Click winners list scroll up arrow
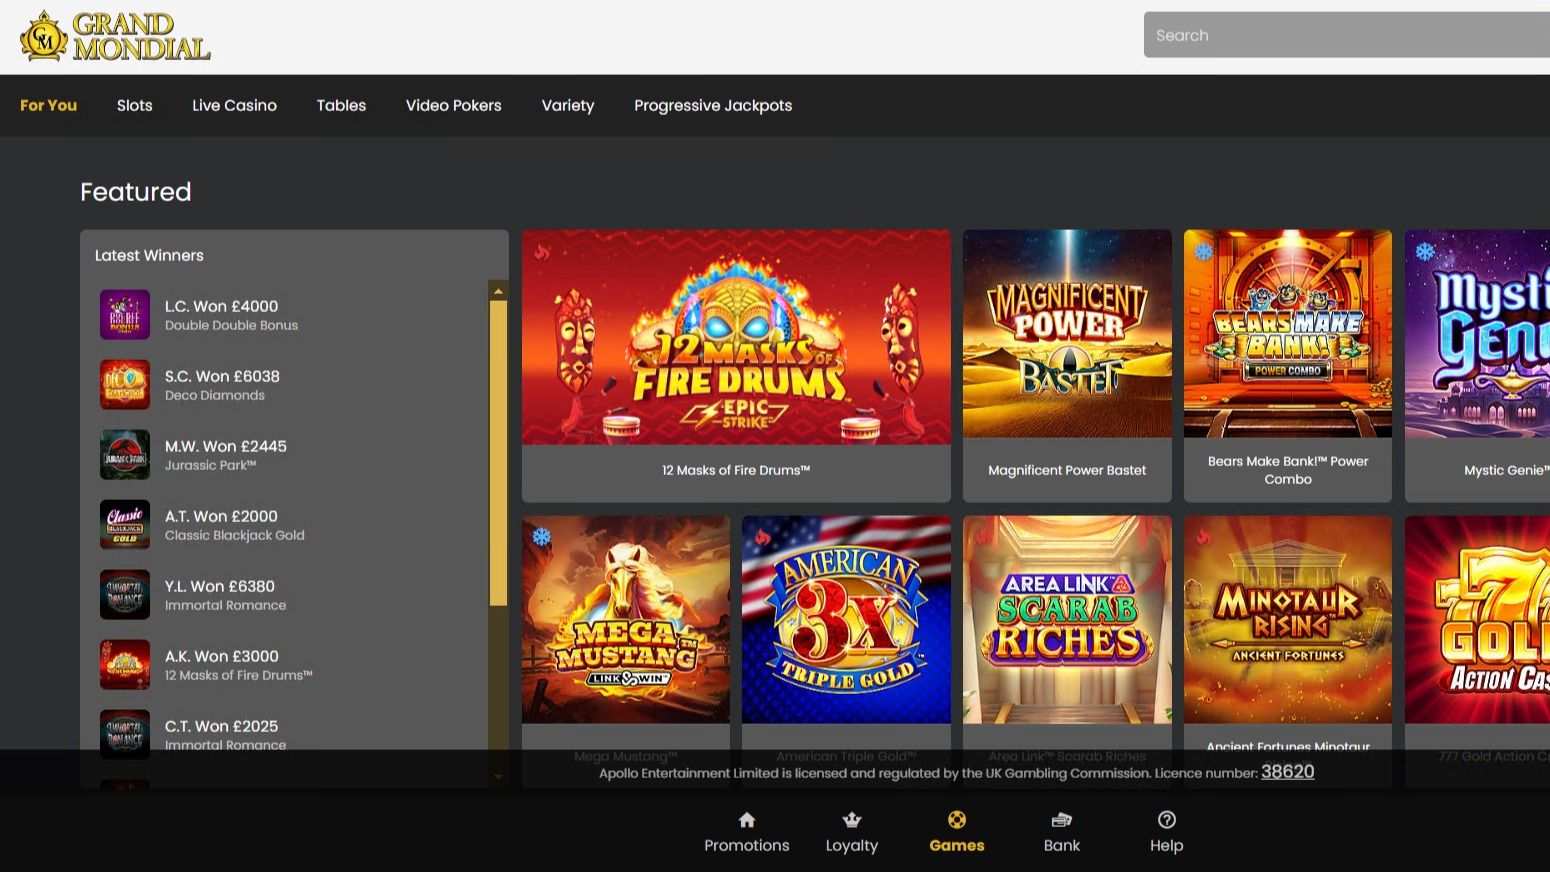Screen dimensions: 1550x872 pyautogui.click(x=498, y=291)
